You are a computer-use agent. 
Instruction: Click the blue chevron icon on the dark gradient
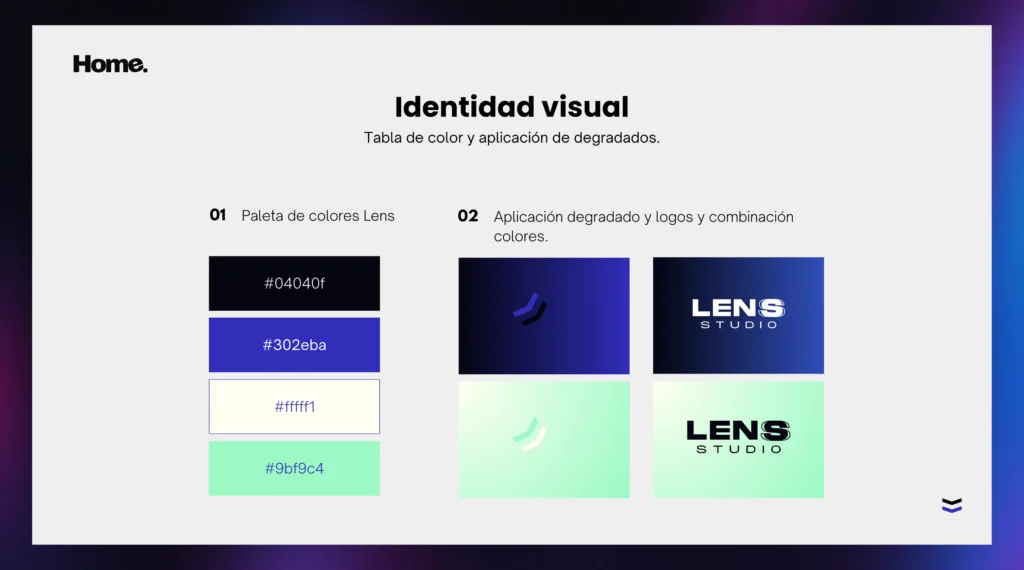[530, 308]
